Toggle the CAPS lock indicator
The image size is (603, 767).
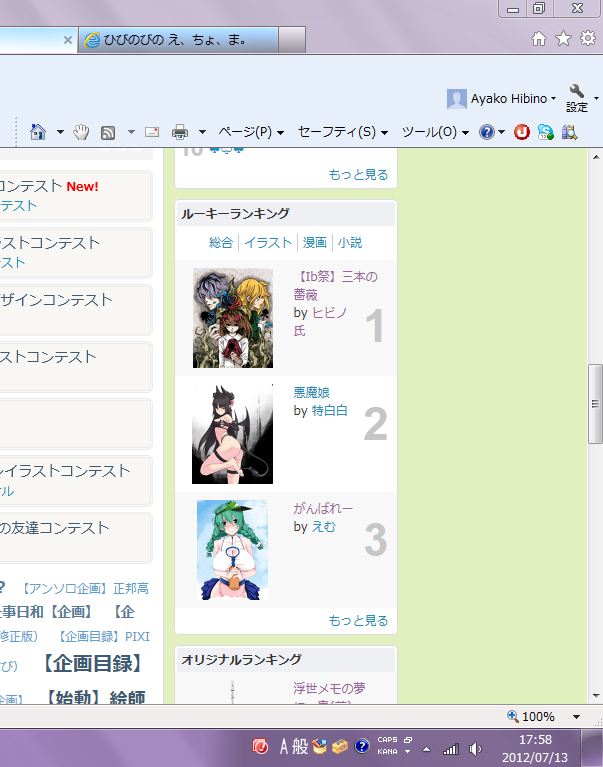(387, 740)
